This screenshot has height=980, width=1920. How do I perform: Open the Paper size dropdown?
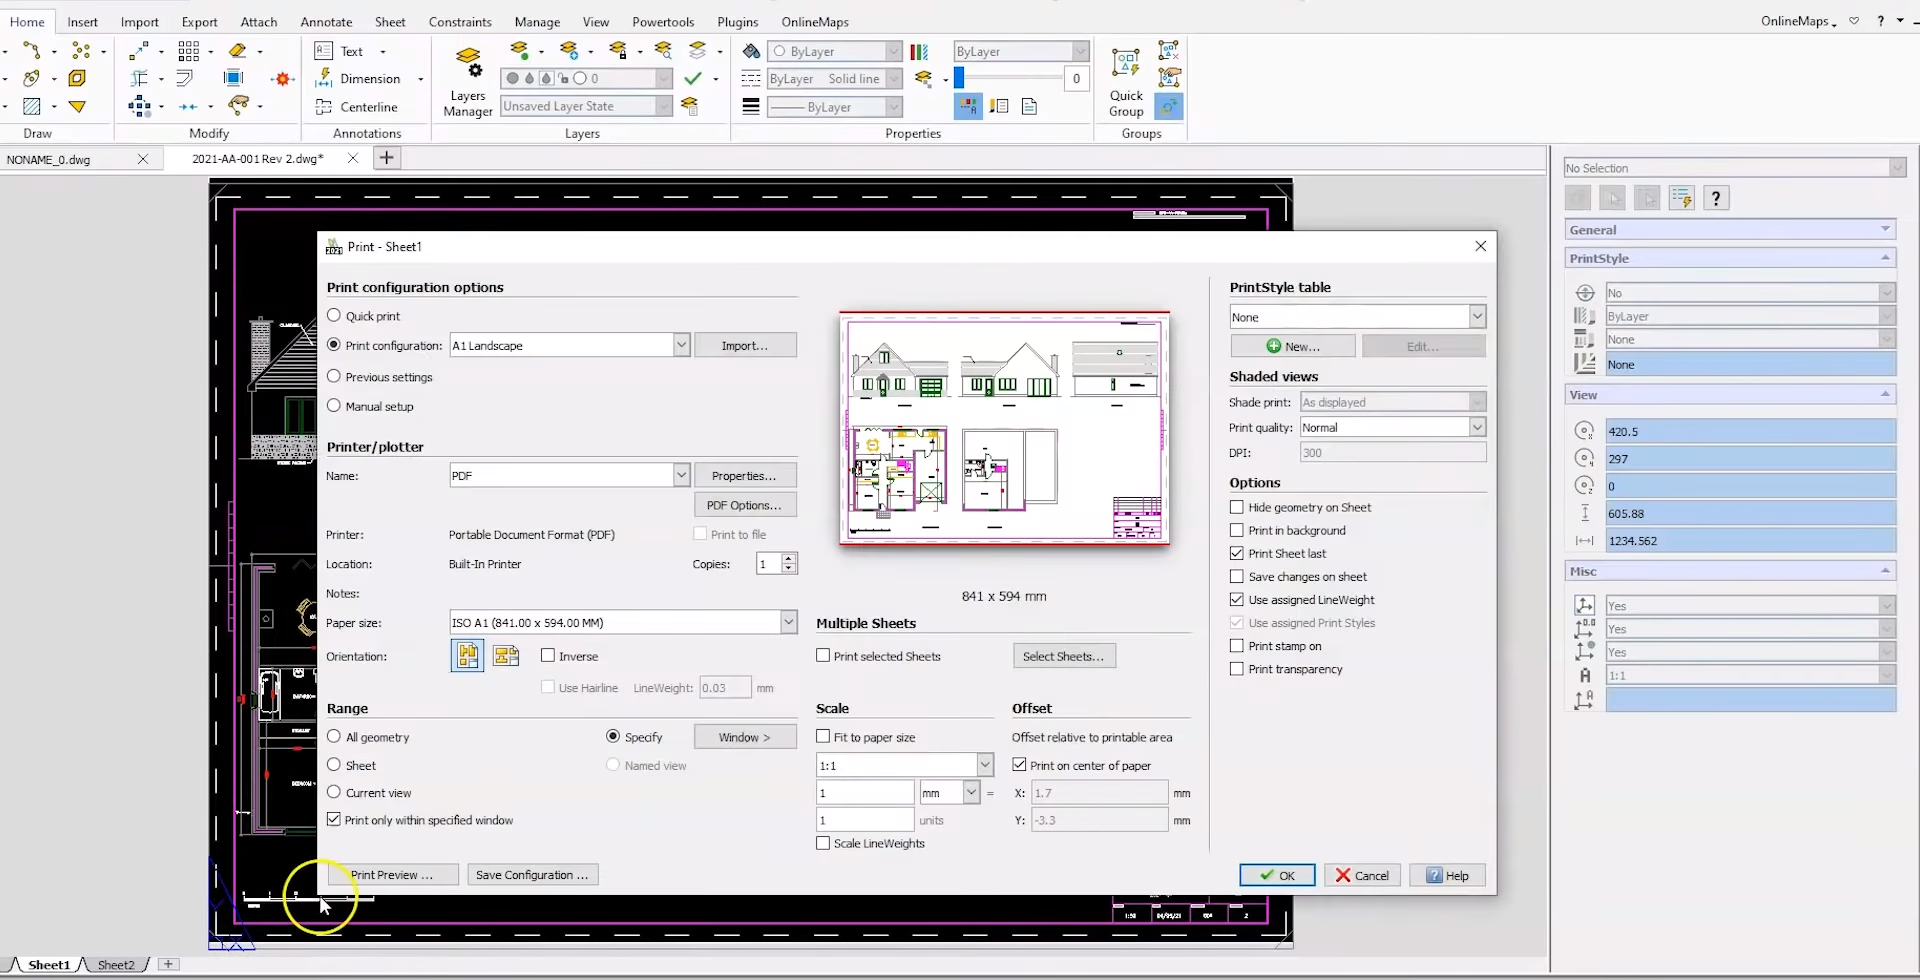click(x=789, y=621)
